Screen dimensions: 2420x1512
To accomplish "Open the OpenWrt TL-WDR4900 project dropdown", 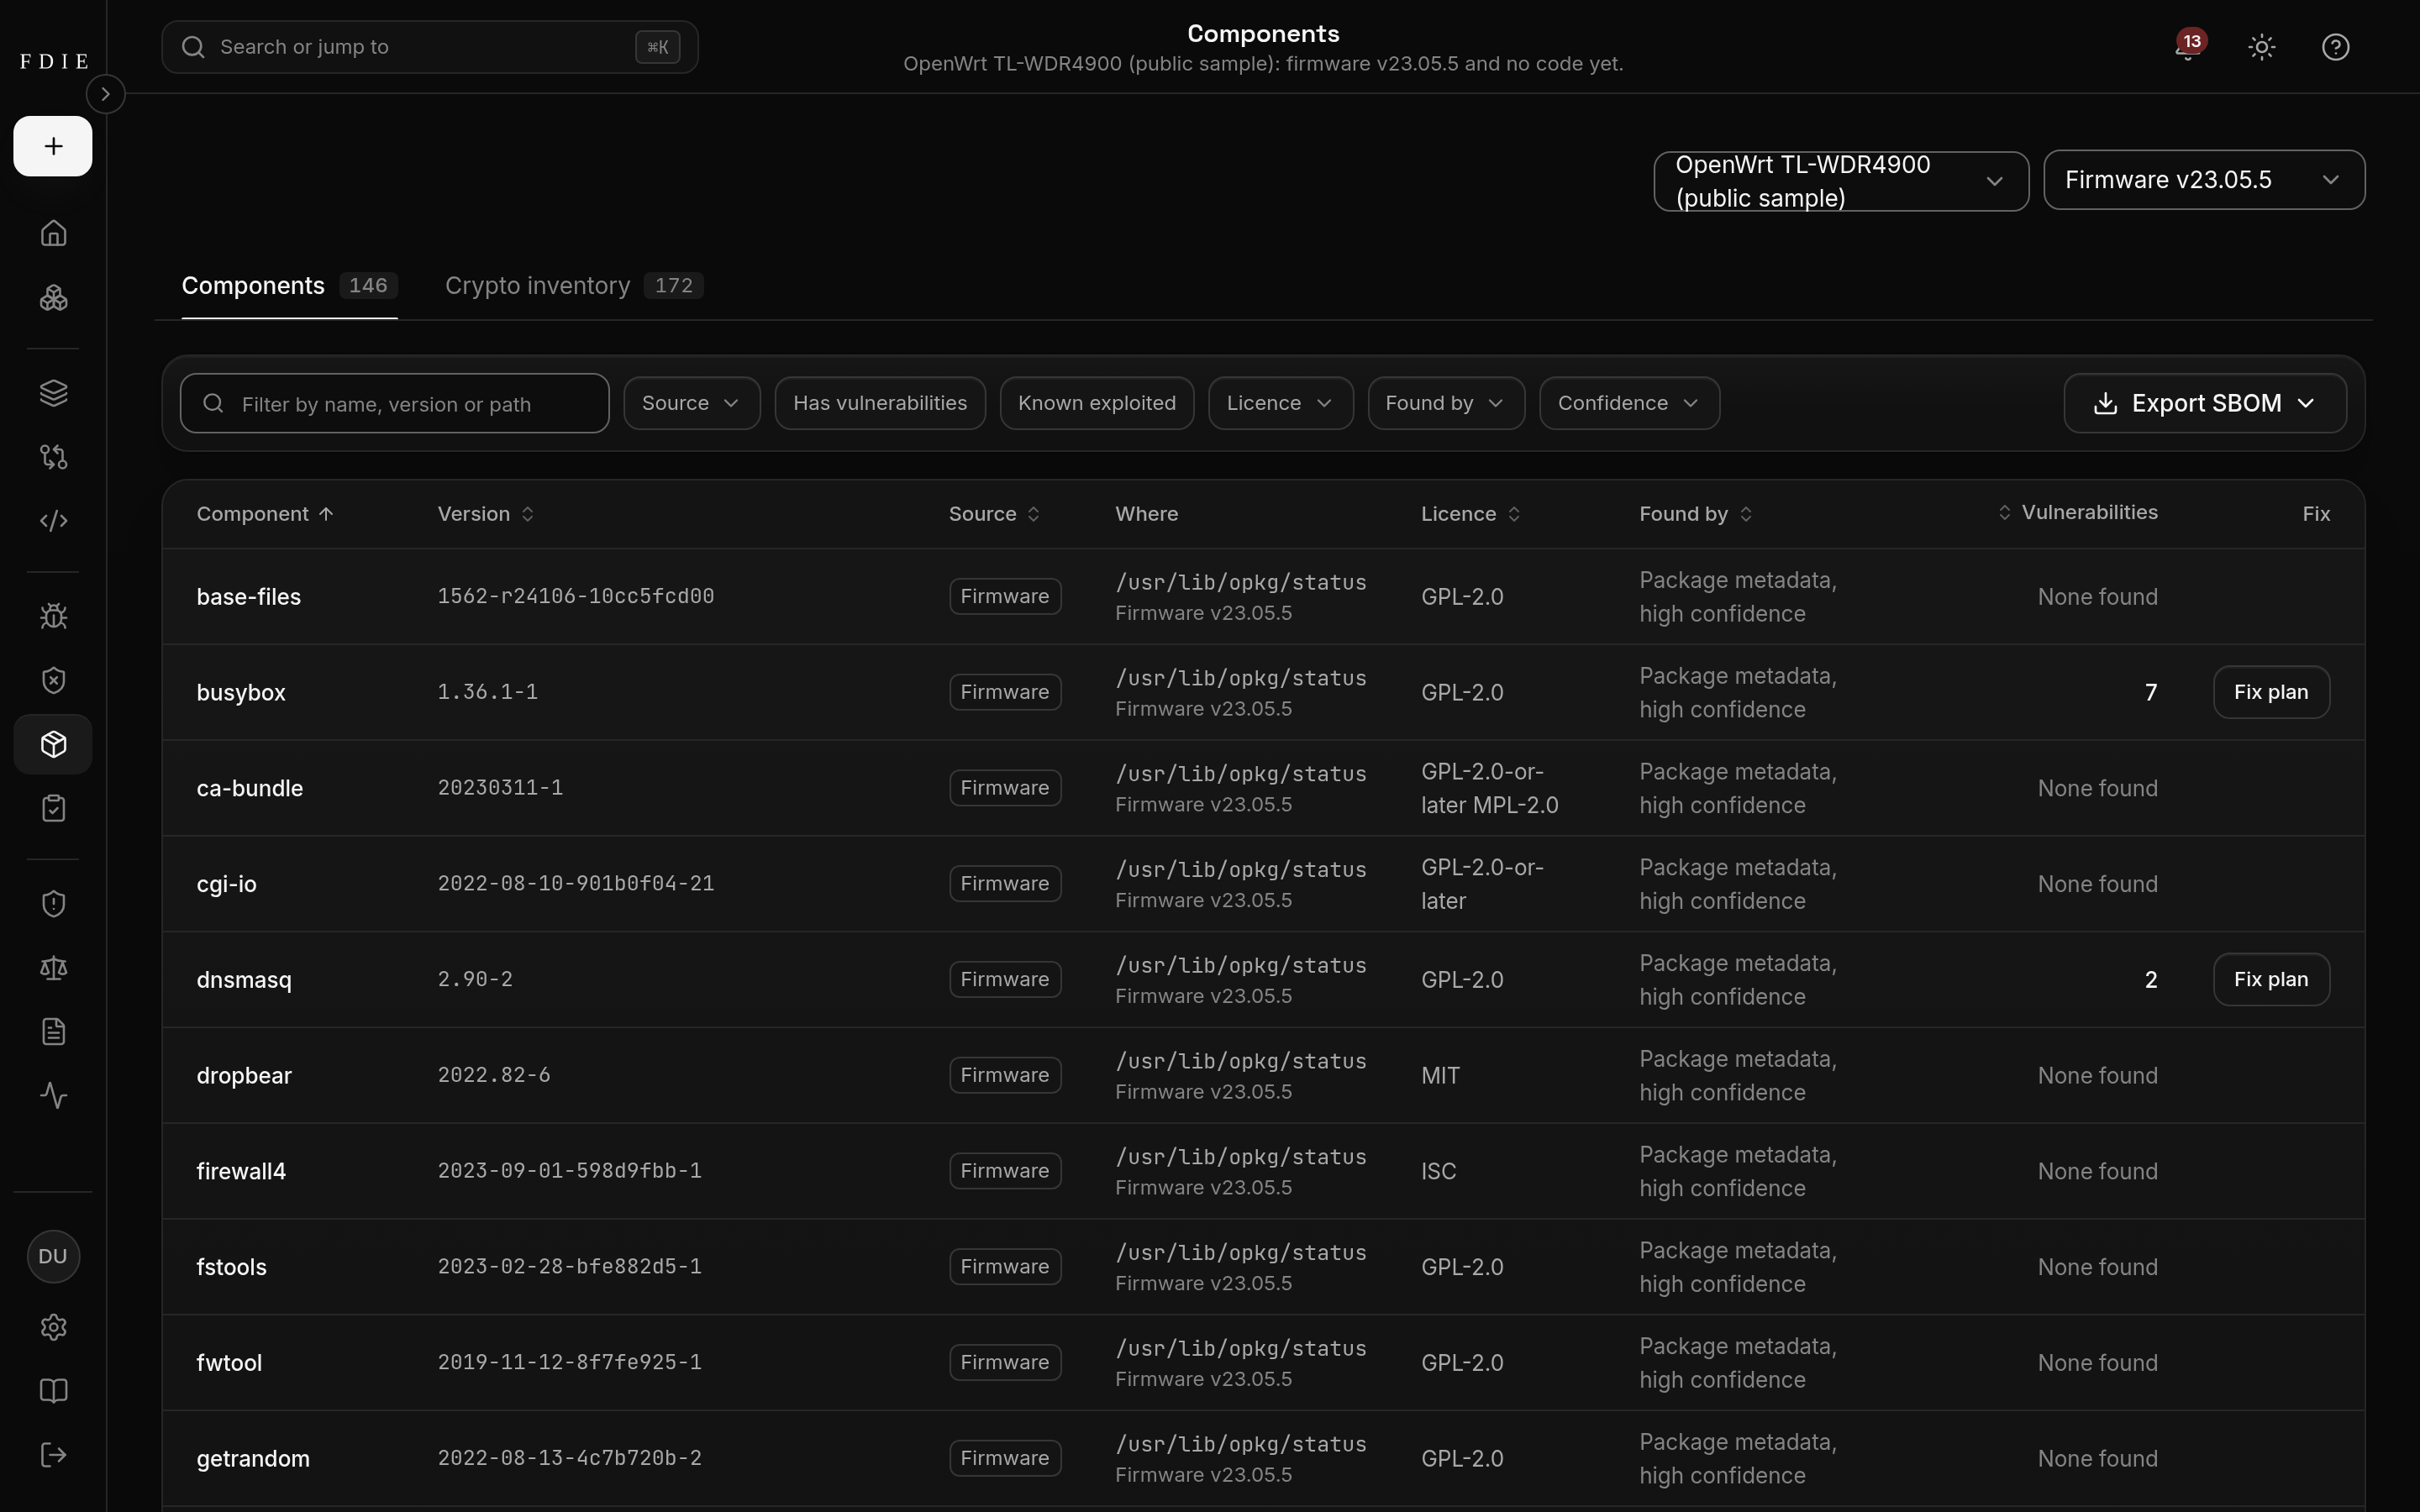I will pos(1841,181).
